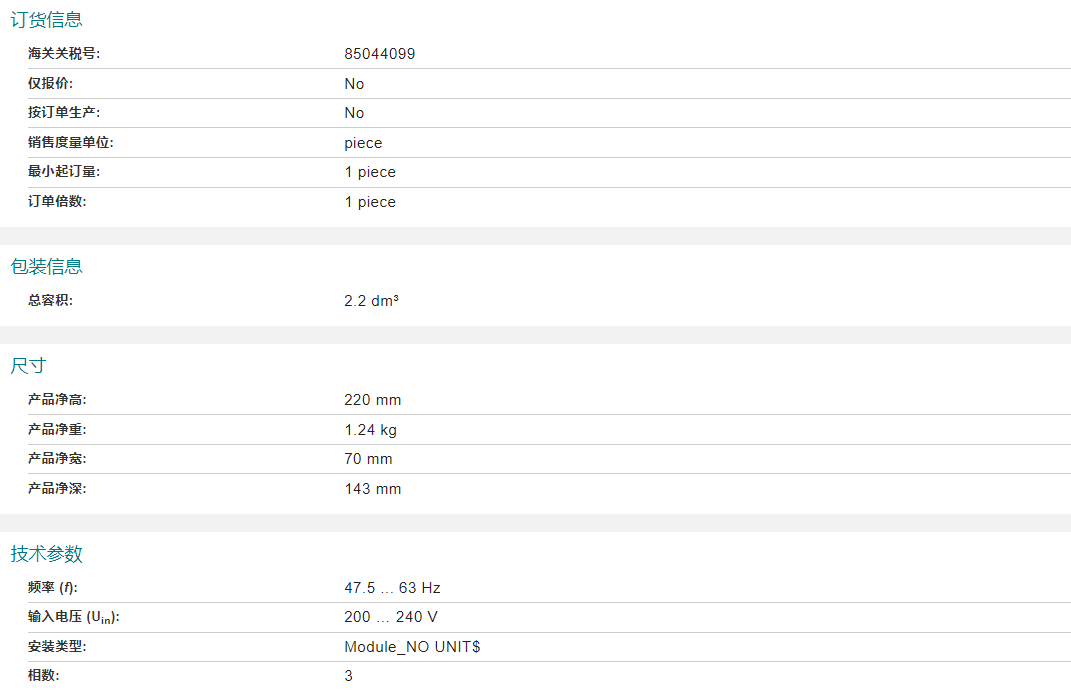Image resolution: width=1071 pixels, height=700 pixels.
Task: Select the Module_NO UNIT$ mounting type value
Action: click(413, 647)
